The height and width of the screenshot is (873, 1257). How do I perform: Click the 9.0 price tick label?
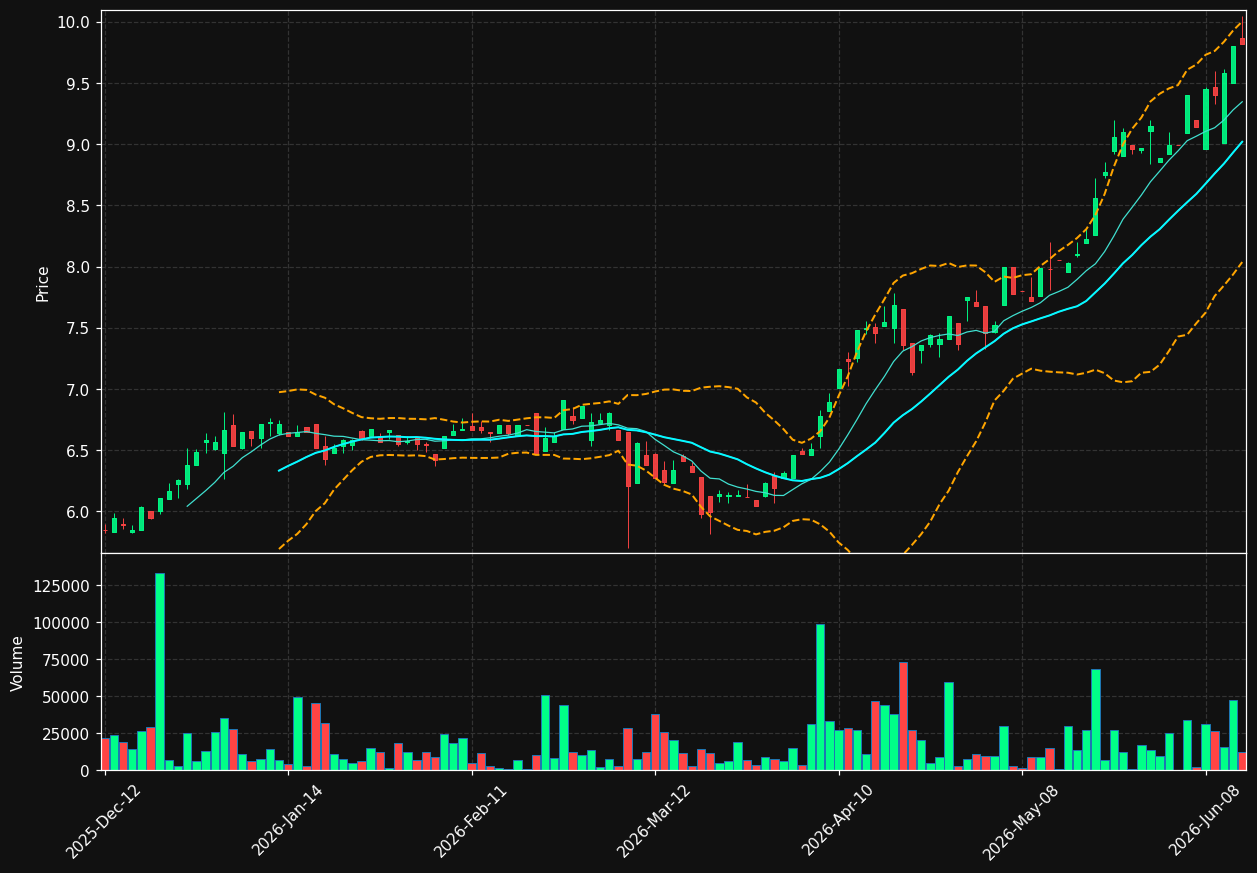point(78,145)
